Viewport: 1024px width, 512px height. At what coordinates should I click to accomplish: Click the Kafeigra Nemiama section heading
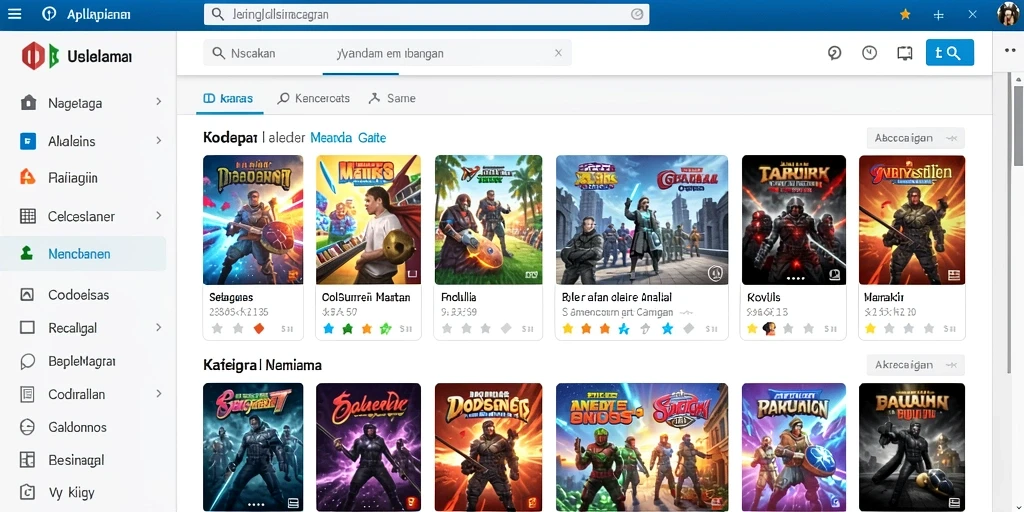click(263, 365)
